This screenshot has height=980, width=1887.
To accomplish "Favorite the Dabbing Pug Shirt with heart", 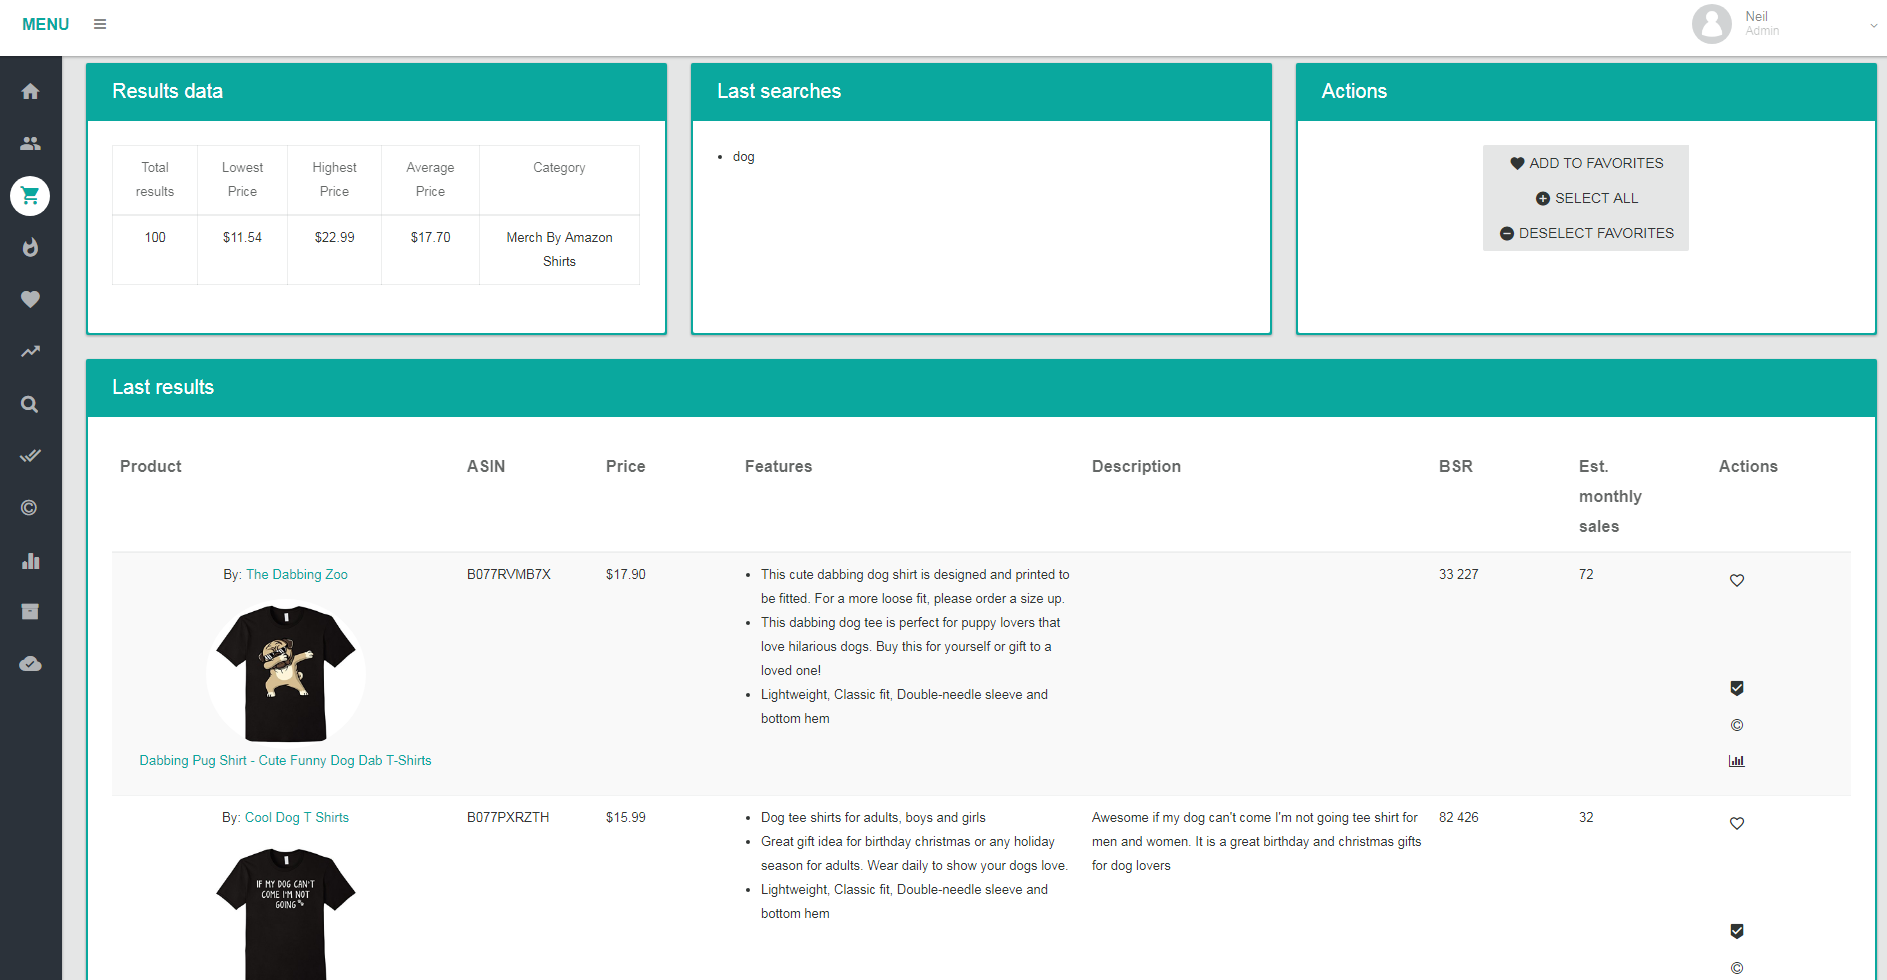I will pos(1737,580).
